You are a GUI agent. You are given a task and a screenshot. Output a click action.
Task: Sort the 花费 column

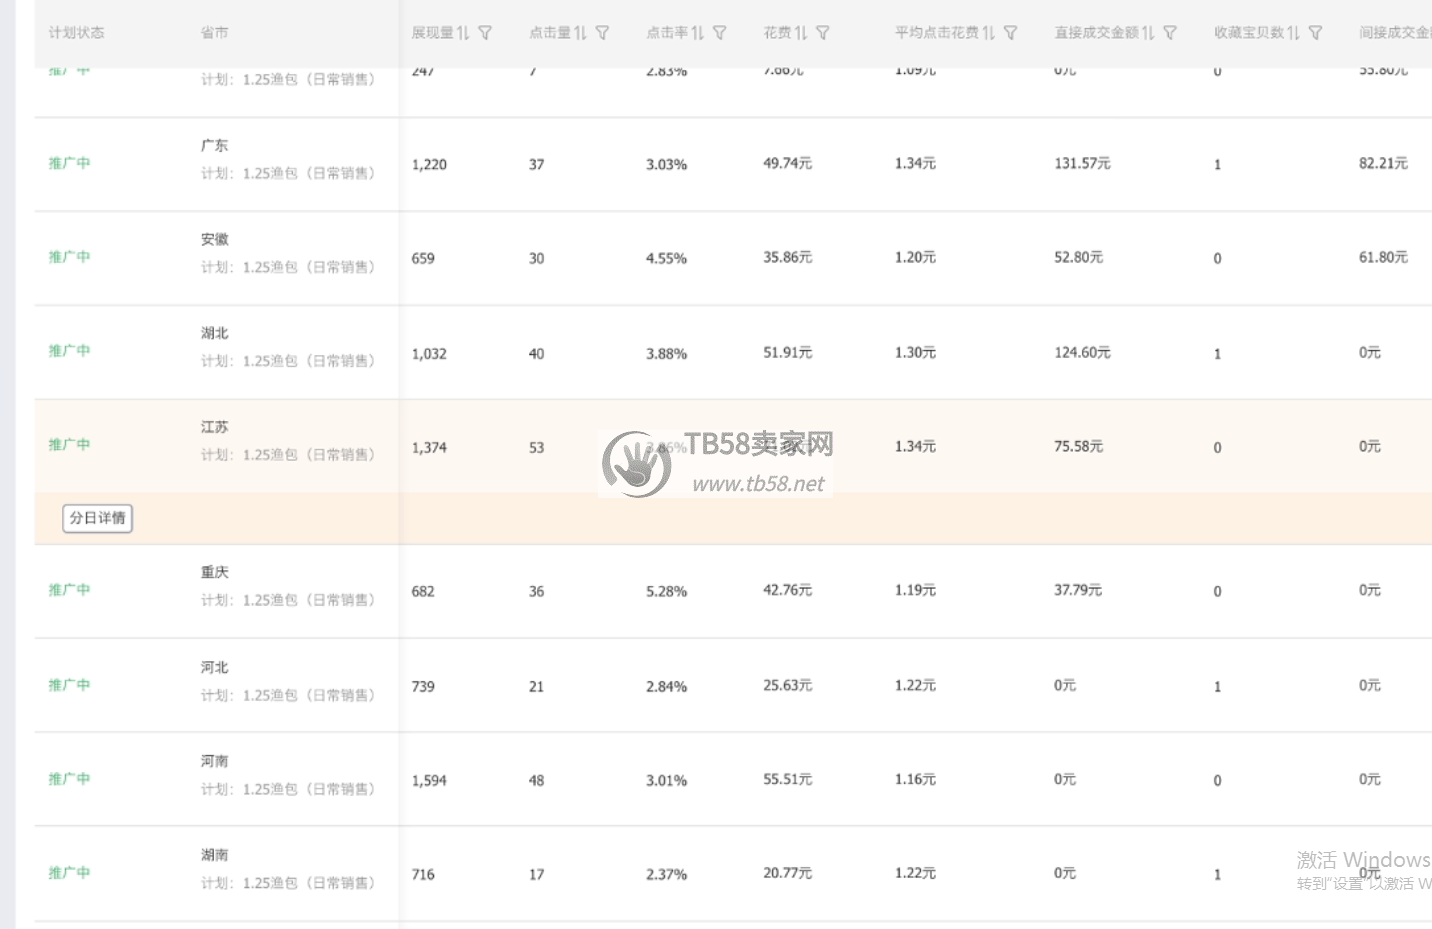800,33
